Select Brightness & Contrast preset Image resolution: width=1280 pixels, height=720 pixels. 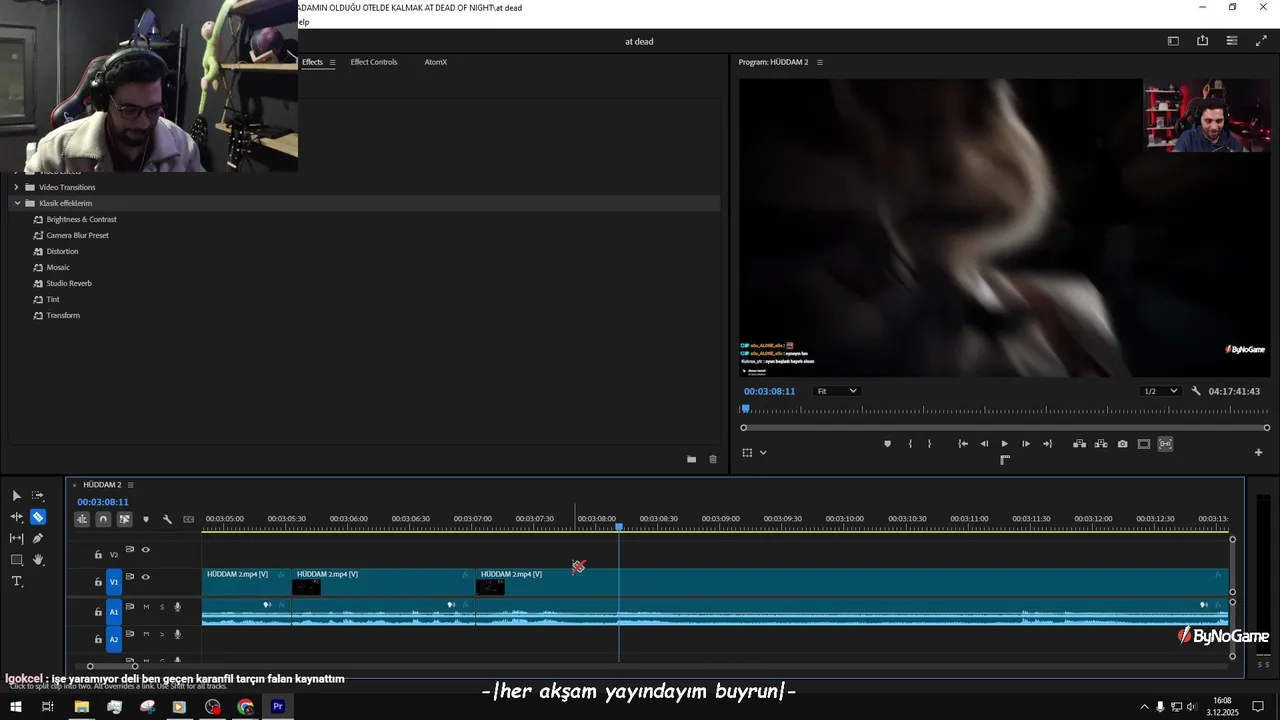(81, 219)
